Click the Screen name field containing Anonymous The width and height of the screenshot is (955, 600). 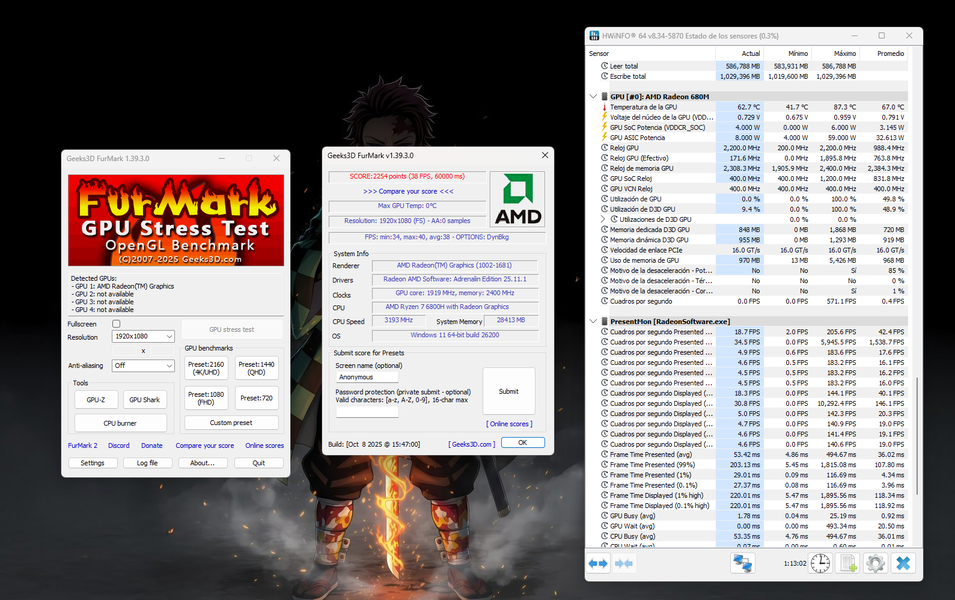coord(404,378)
